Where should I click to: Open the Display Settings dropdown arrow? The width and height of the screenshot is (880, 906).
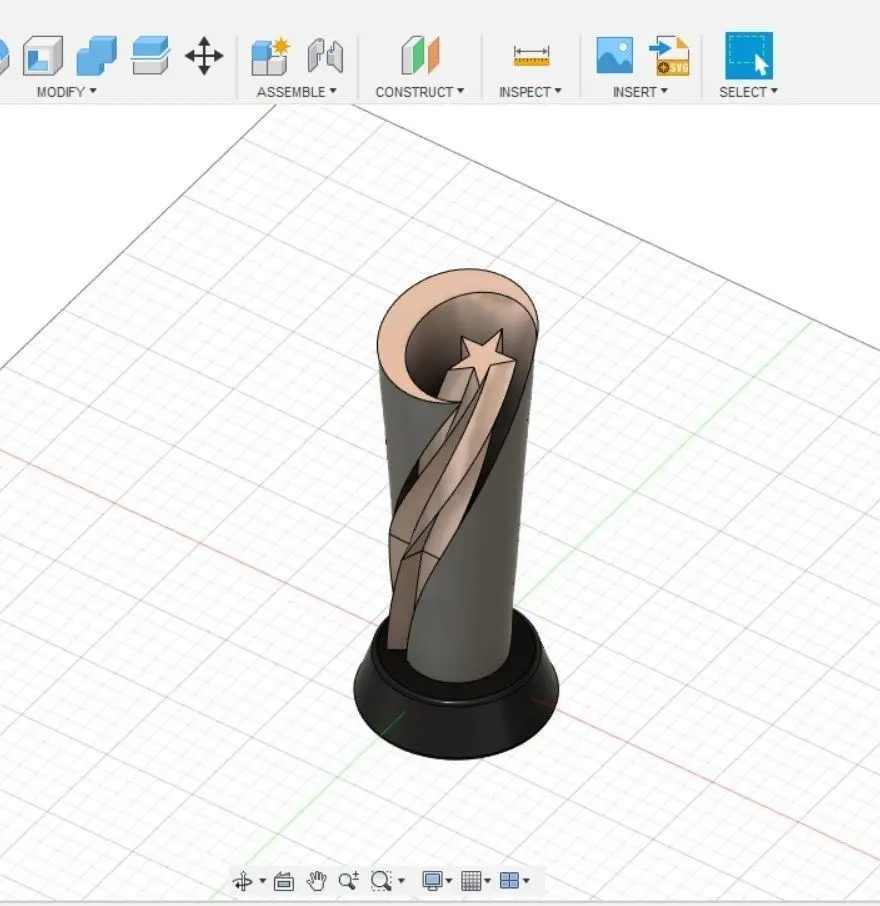448,881
